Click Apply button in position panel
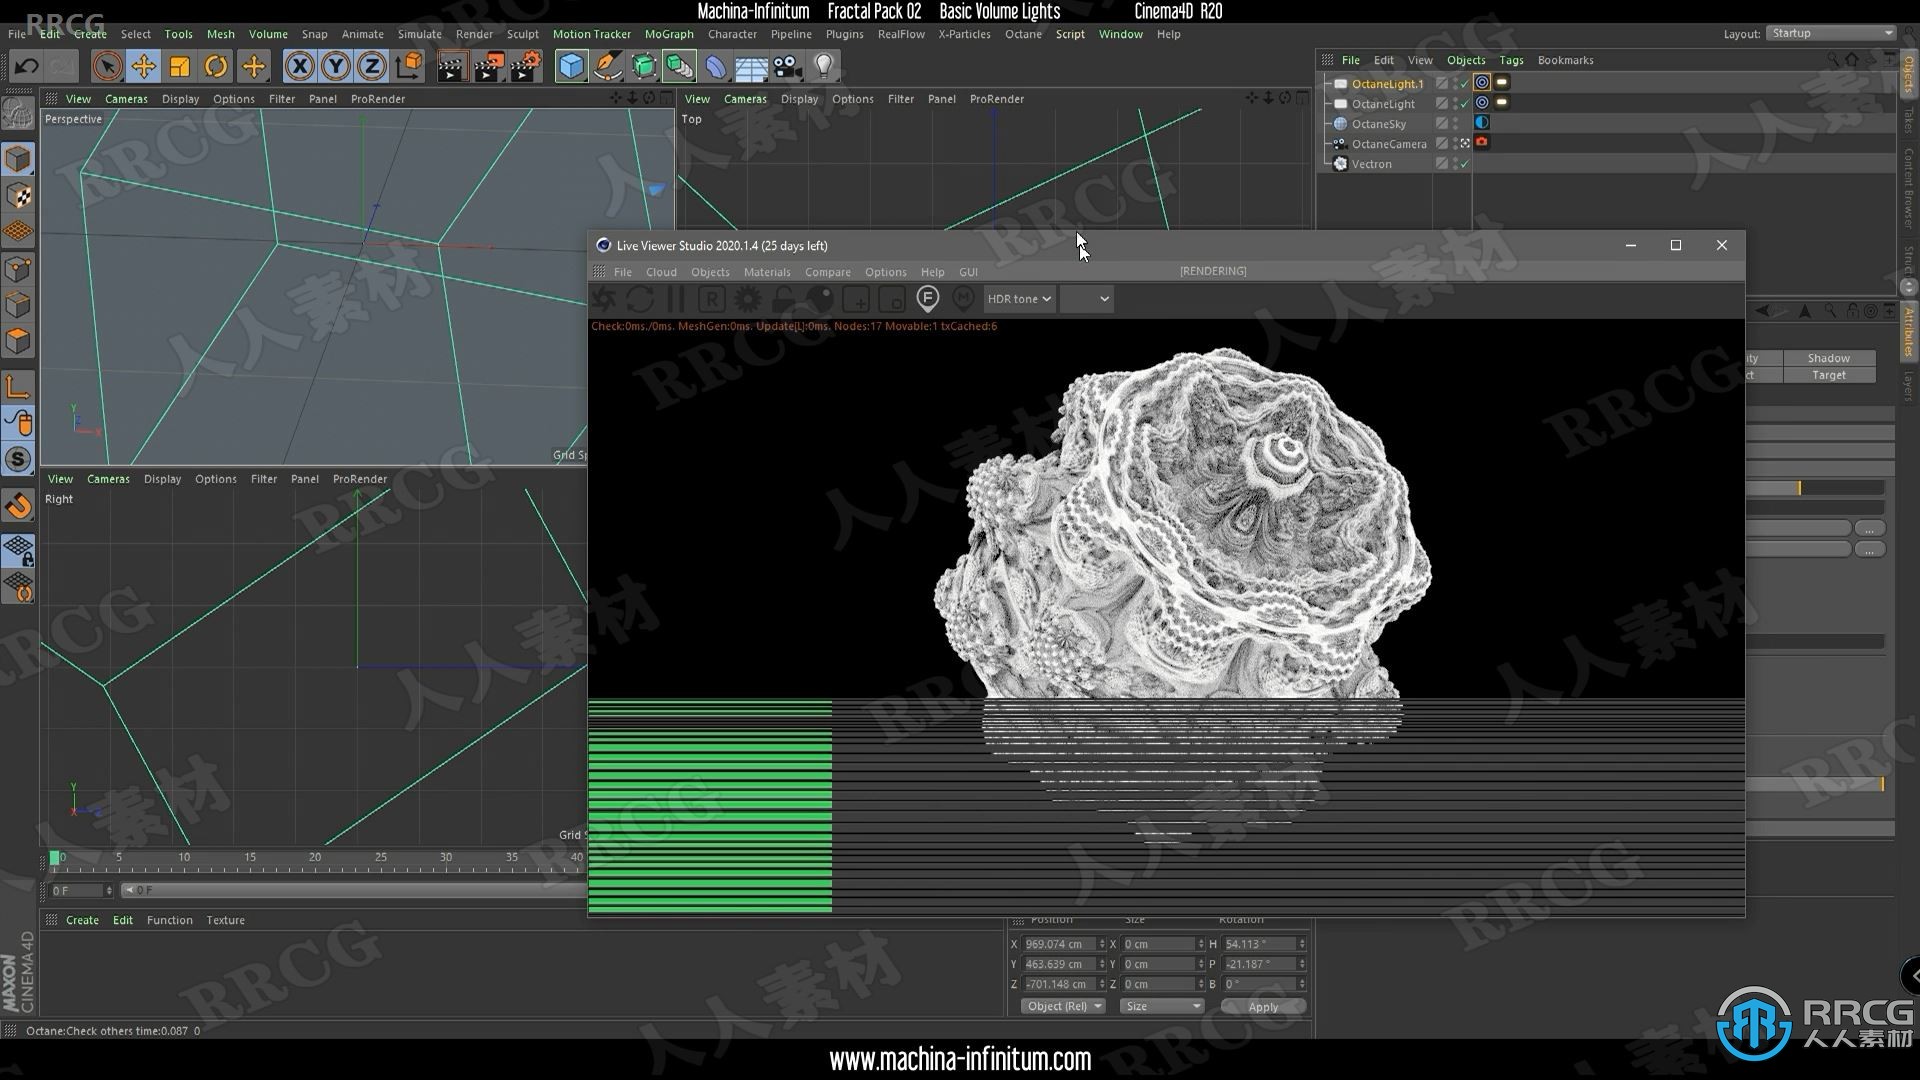This screenshot has width=1920, height=1080. click(x=1262, y=1006)
